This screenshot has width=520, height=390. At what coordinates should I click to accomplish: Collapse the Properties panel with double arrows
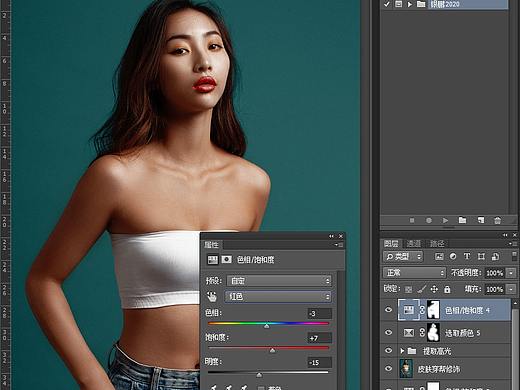pyautogui.click(x=331, y=236)
